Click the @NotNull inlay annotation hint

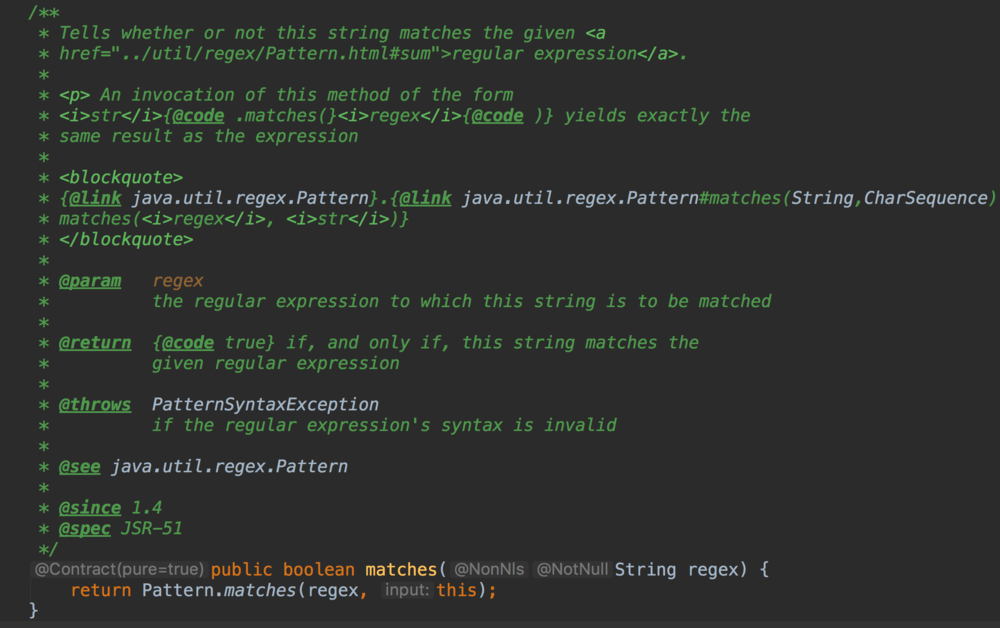click(572, 570)
